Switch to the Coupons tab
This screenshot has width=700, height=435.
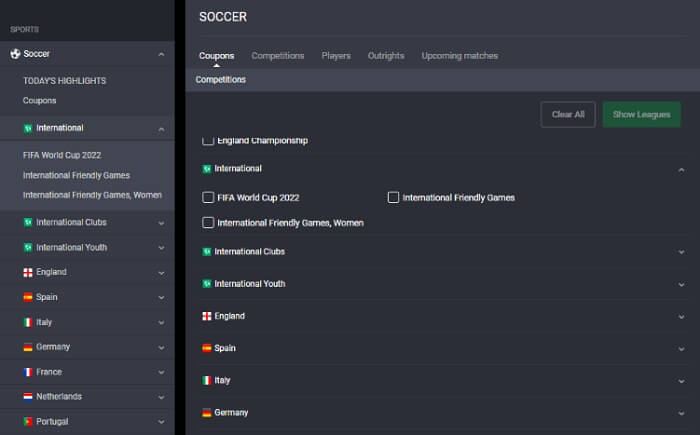pyautogui.click(x=217, y=56)
